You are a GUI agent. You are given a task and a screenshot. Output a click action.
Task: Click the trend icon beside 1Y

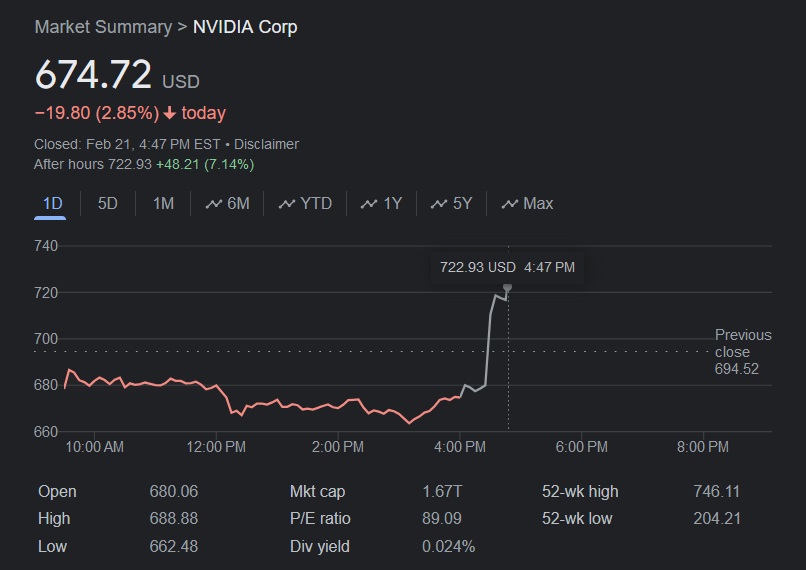tap(369, 204)
